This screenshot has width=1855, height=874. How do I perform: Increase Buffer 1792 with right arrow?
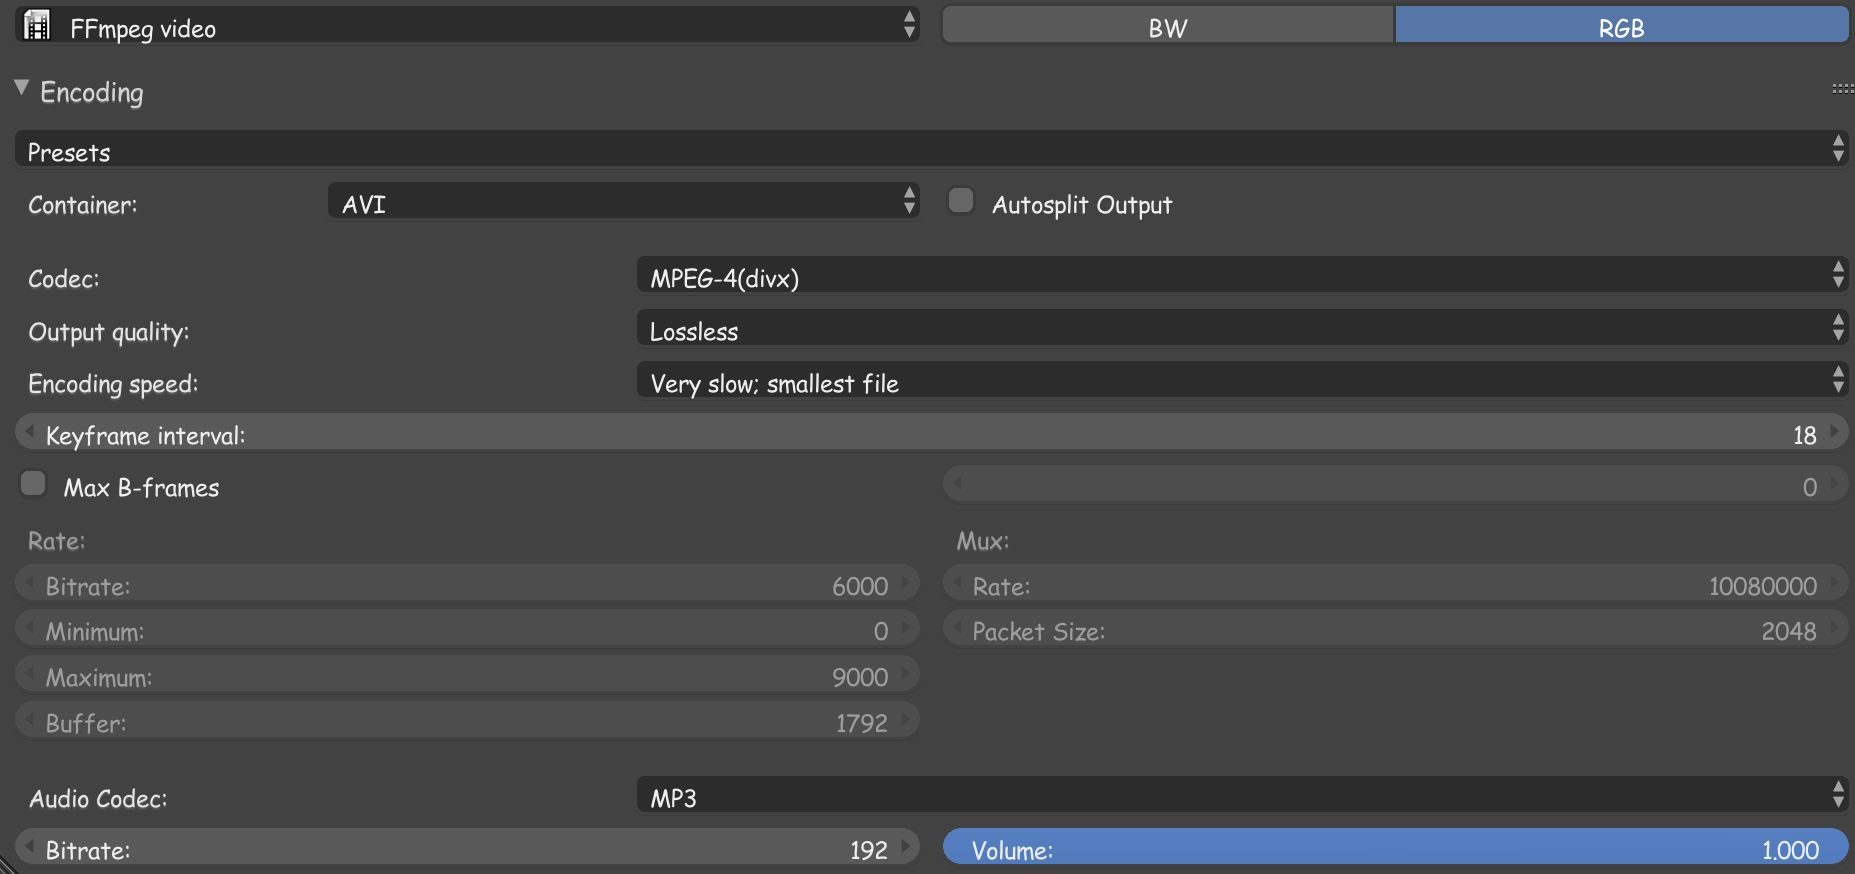click(x=906, y=720)
